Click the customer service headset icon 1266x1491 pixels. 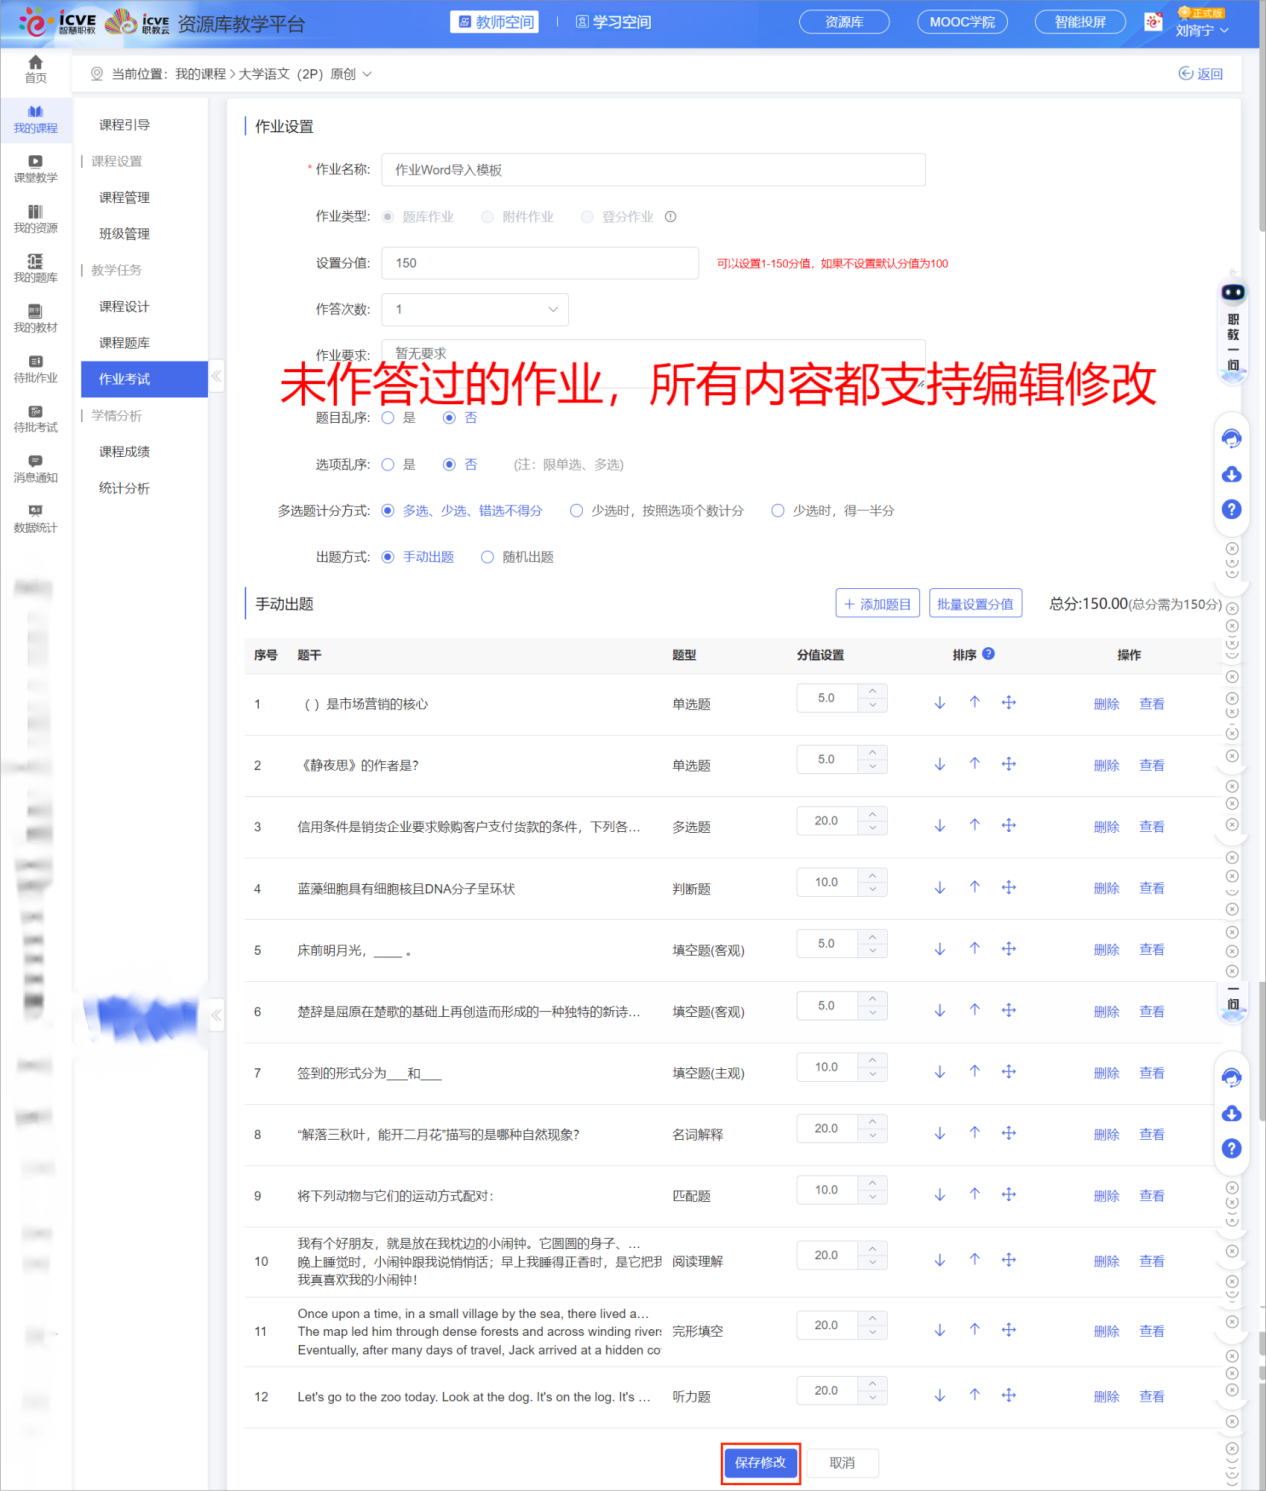(1231, 438)
